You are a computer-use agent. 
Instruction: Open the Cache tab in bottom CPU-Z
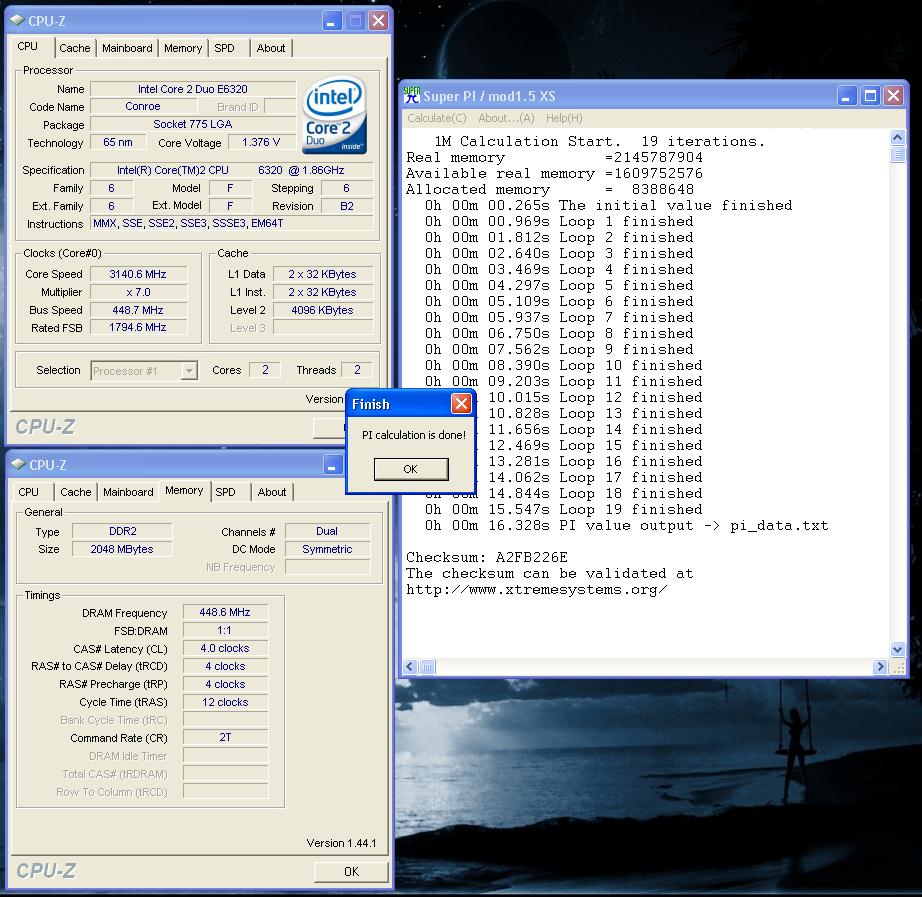click(x=76, y=492)
